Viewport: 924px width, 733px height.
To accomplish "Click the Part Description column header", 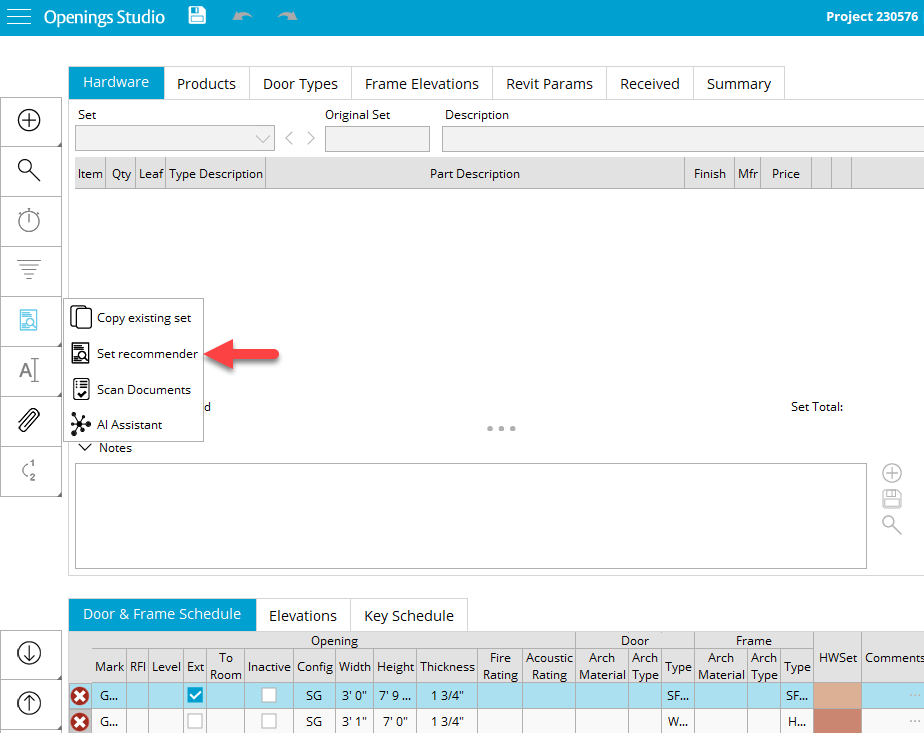I will (x=475, y=174).
